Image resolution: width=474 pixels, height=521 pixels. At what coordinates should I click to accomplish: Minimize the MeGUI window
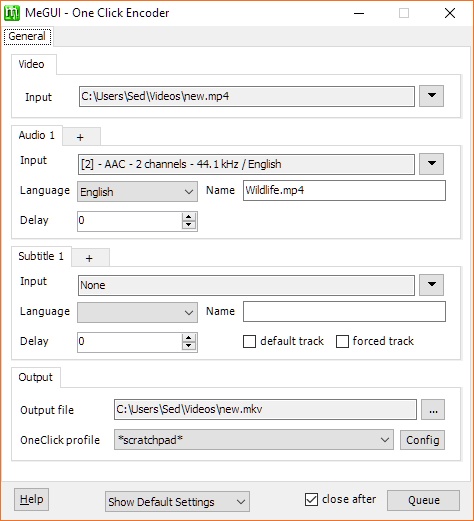point(359,13)
